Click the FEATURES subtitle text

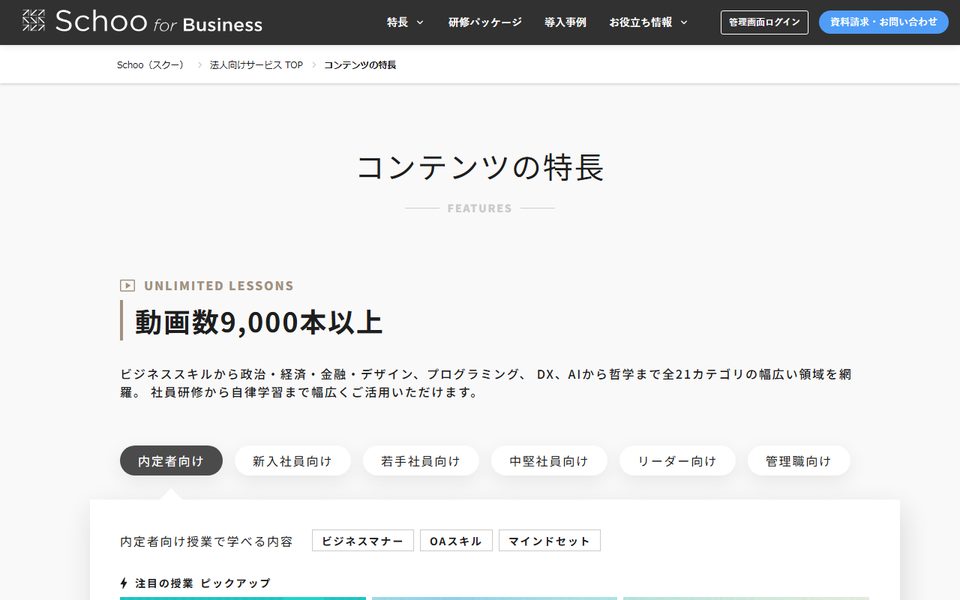point(479,208)
